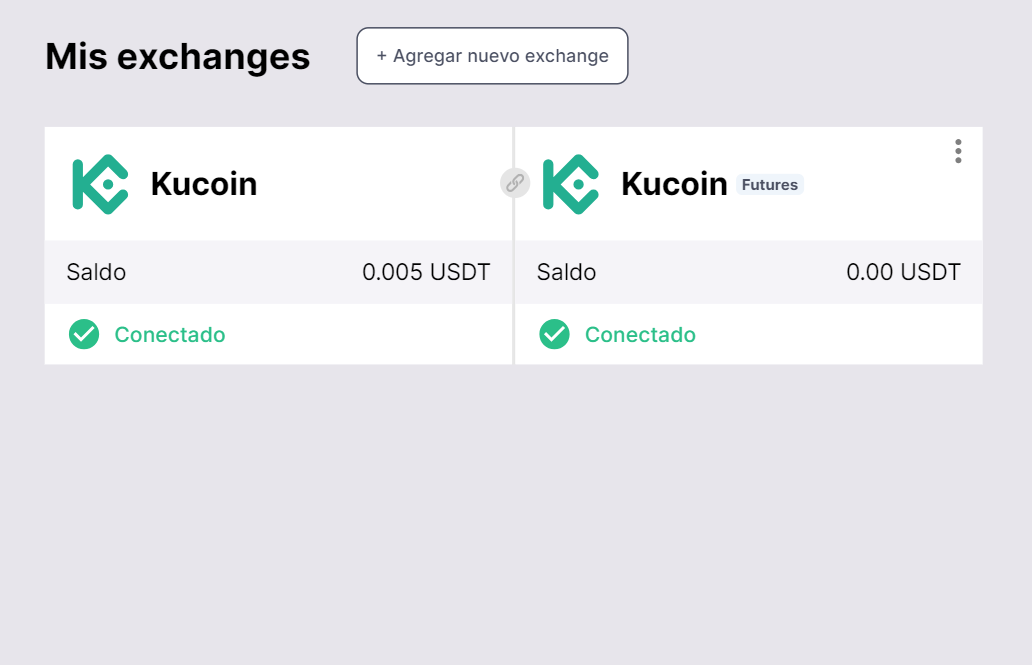Open the three-dot options menu
Screen dimensions: 1032x665
point(958,151)
